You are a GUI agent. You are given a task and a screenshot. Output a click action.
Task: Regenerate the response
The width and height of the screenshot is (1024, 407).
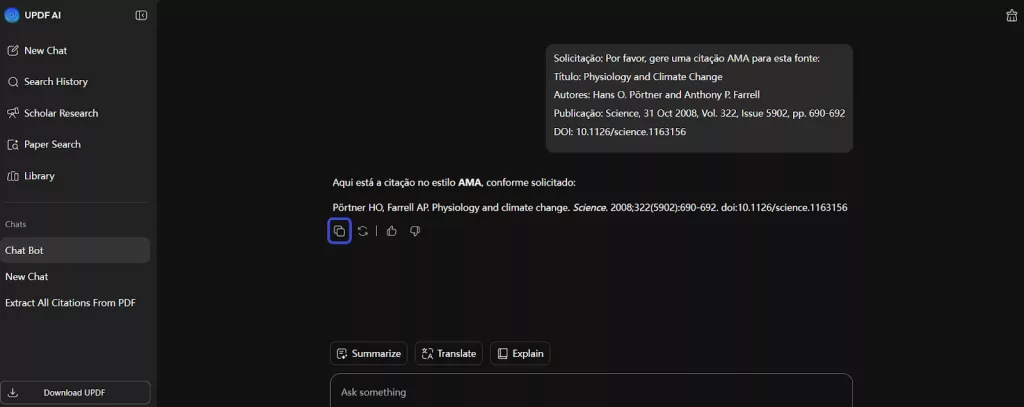click(363, 231)
